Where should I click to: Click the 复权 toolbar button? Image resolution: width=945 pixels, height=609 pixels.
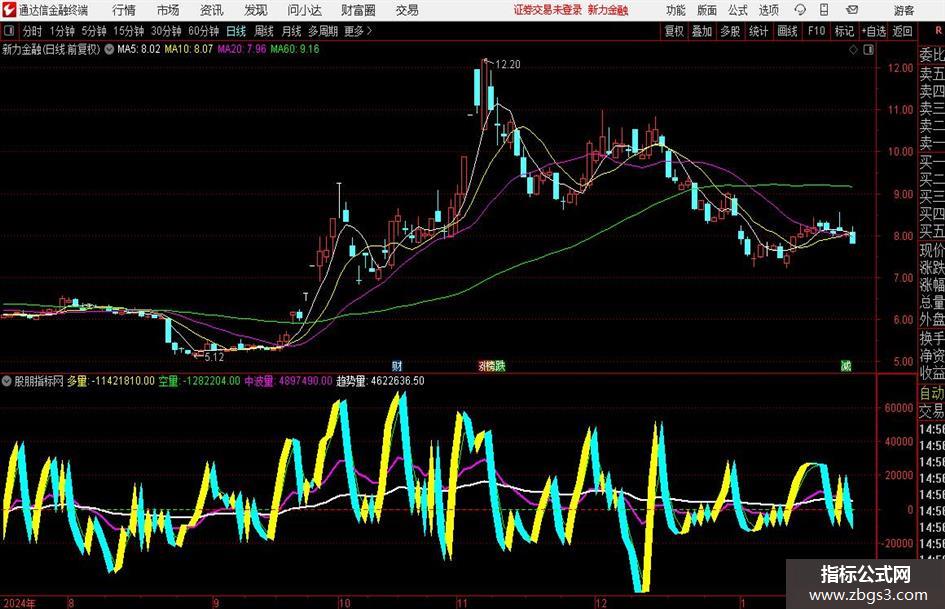674,31
